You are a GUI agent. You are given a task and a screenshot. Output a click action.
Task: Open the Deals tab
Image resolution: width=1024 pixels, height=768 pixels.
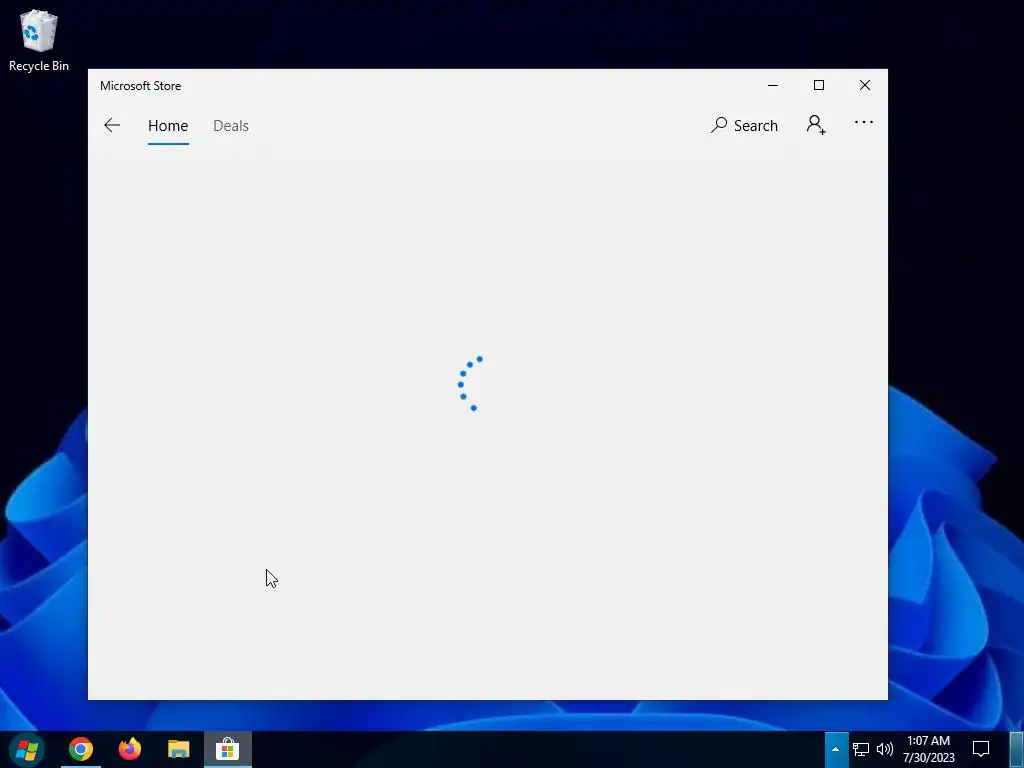pos(231,125)
